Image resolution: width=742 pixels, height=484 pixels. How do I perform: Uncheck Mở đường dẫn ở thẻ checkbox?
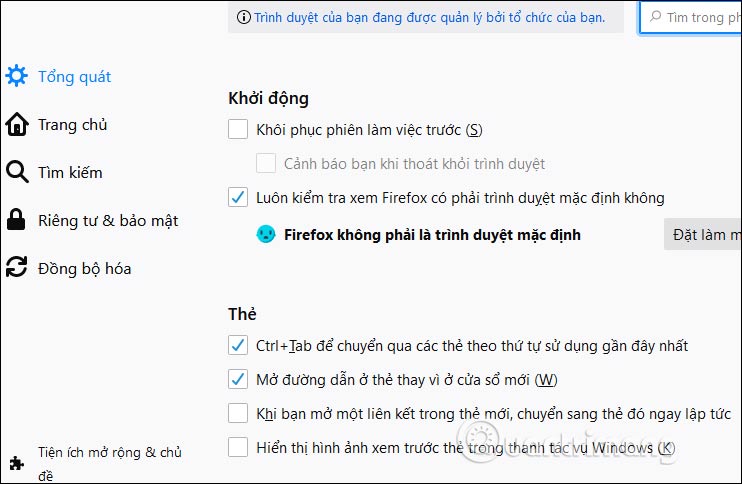pos(238,380)
